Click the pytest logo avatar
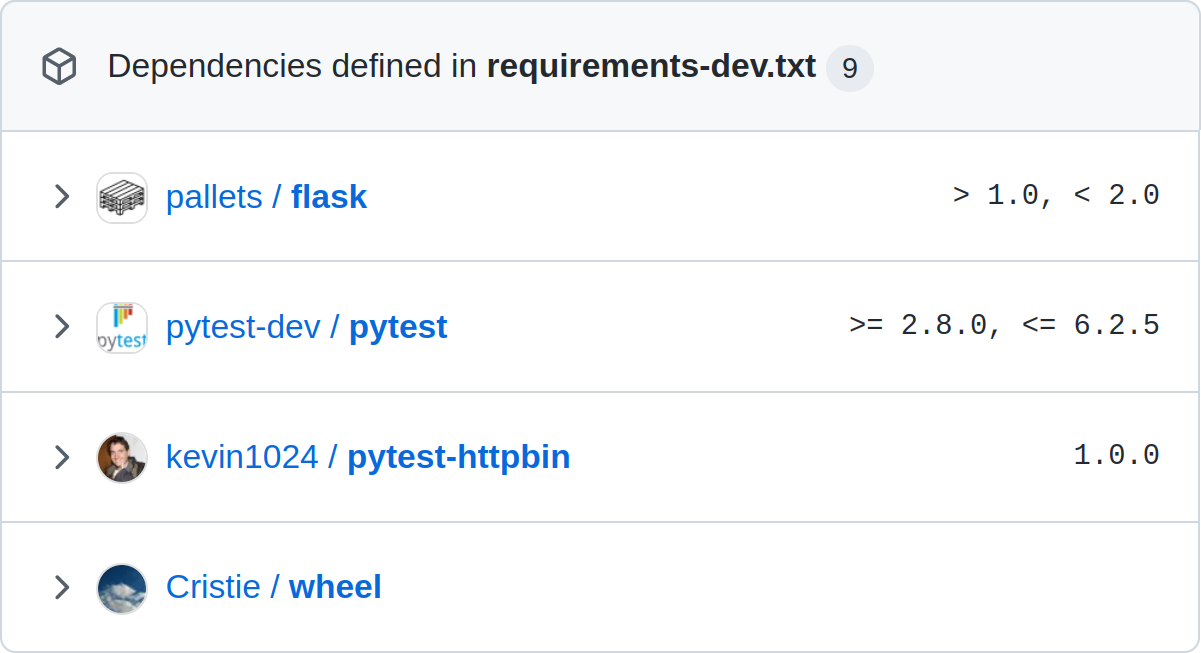This screenshot has height=653, width=1201. point(122,327)
